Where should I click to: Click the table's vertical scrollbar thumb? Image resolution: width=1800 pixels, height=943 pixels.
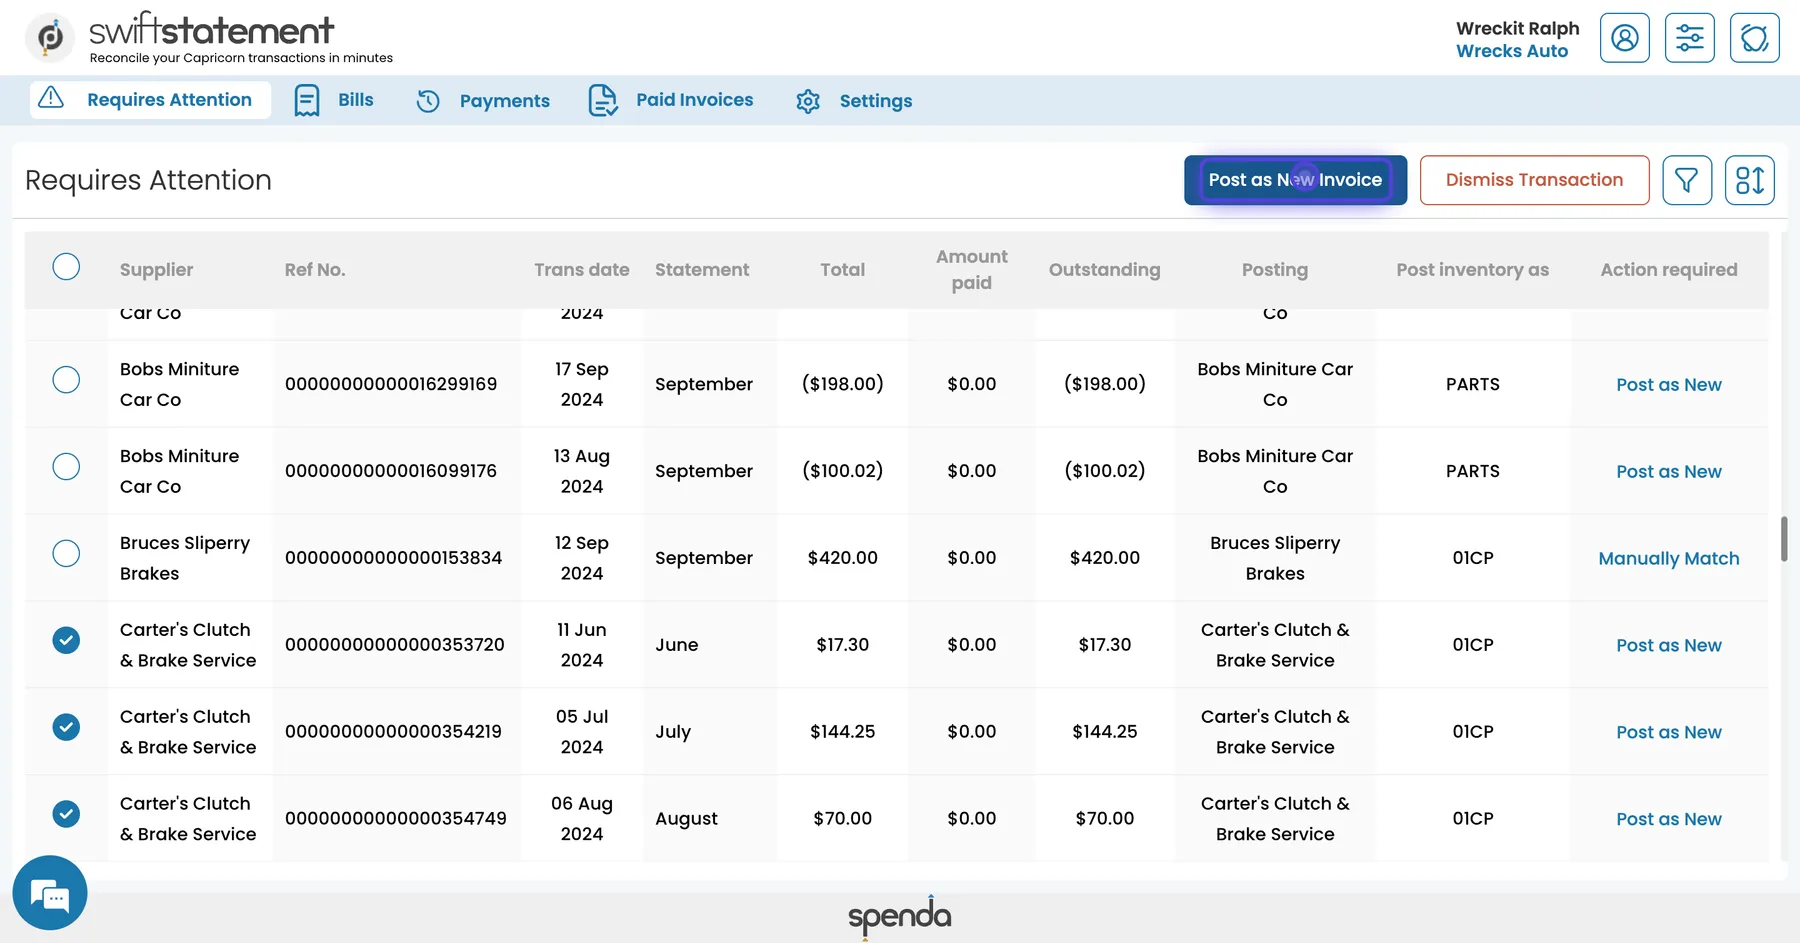pyautogui.click(x=1784, y=539)
